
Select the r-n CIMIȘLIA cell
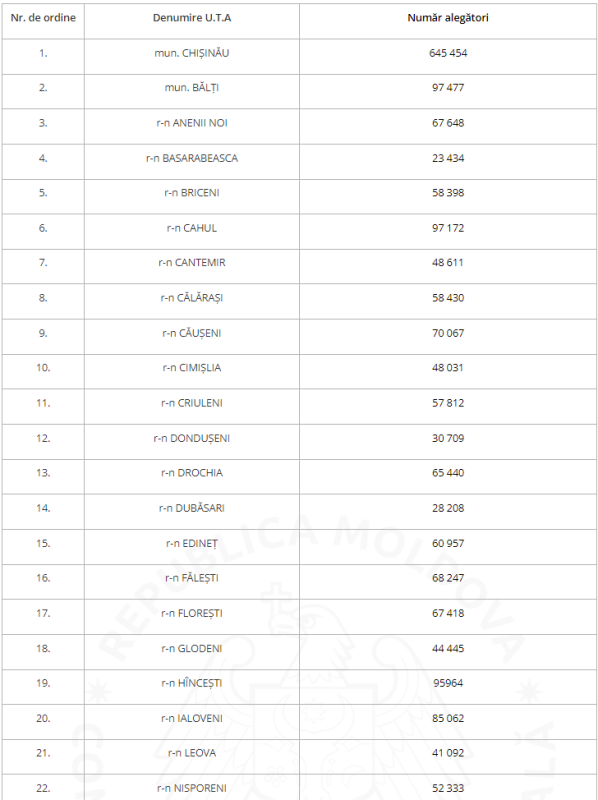[192, 368]
